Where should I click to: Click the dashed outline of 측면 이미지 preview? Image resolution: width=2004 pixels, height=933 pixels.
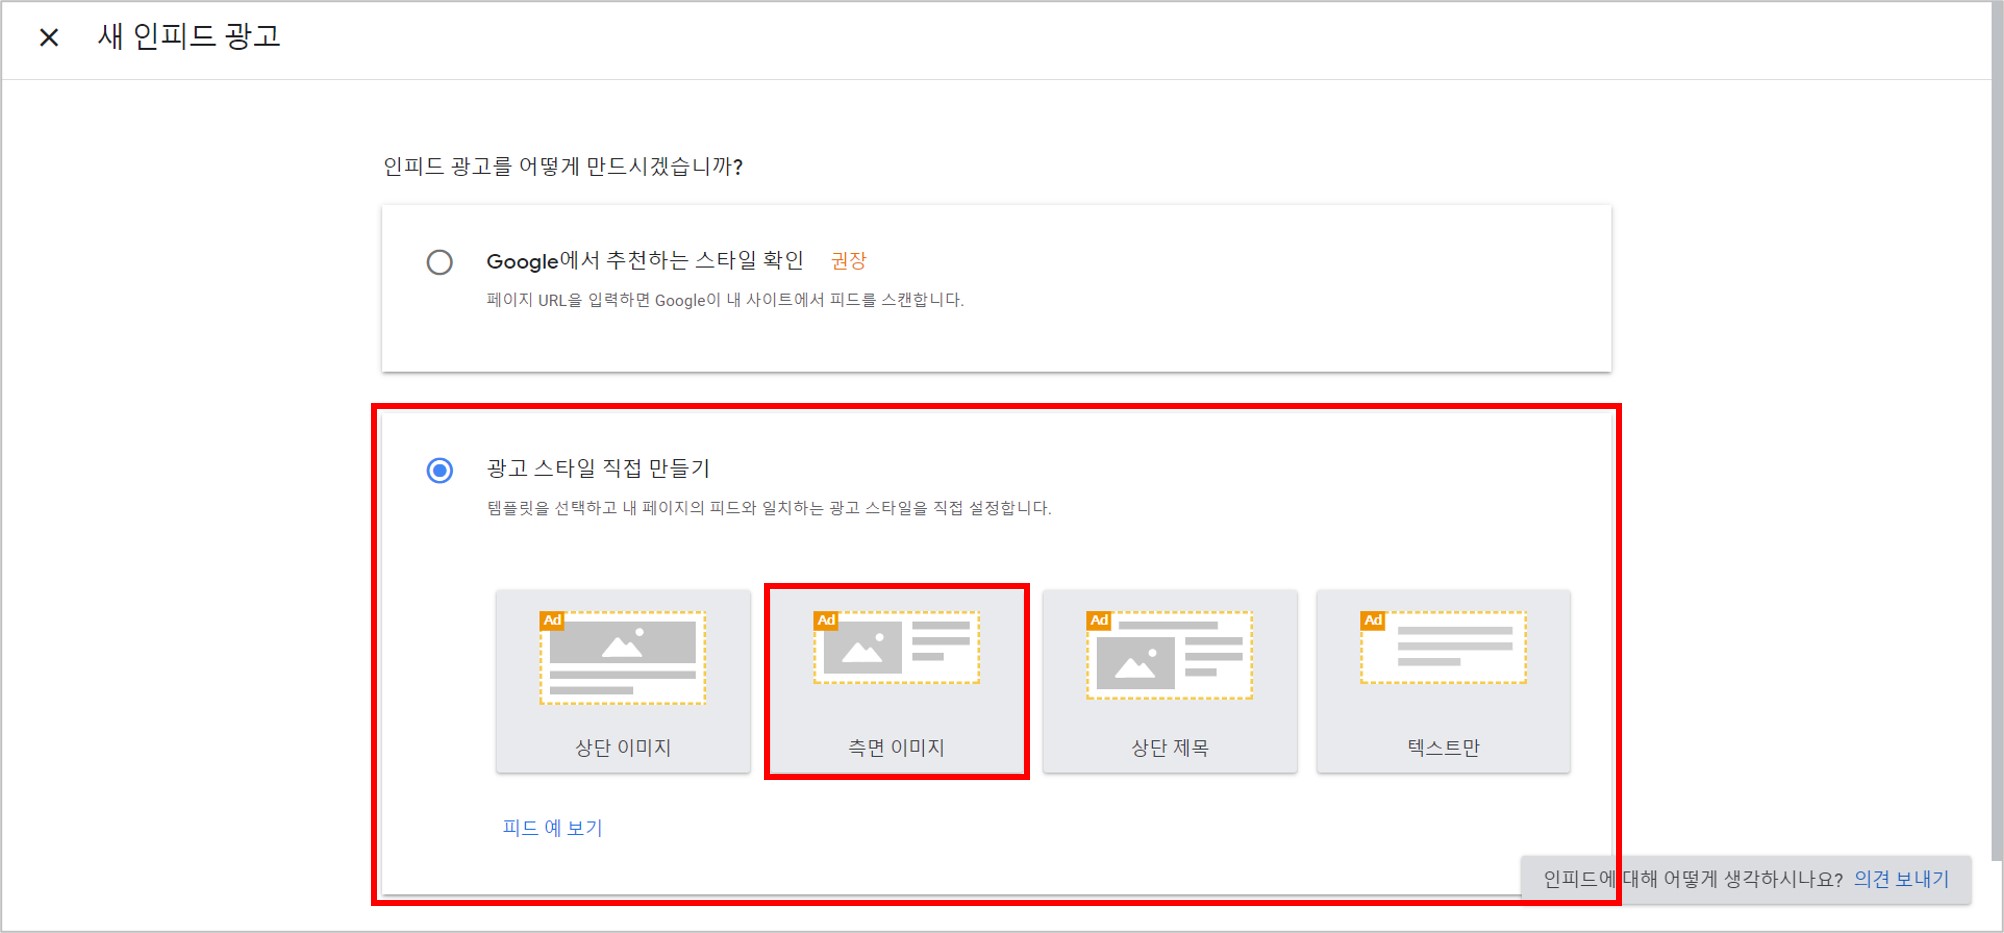point(896,645)
